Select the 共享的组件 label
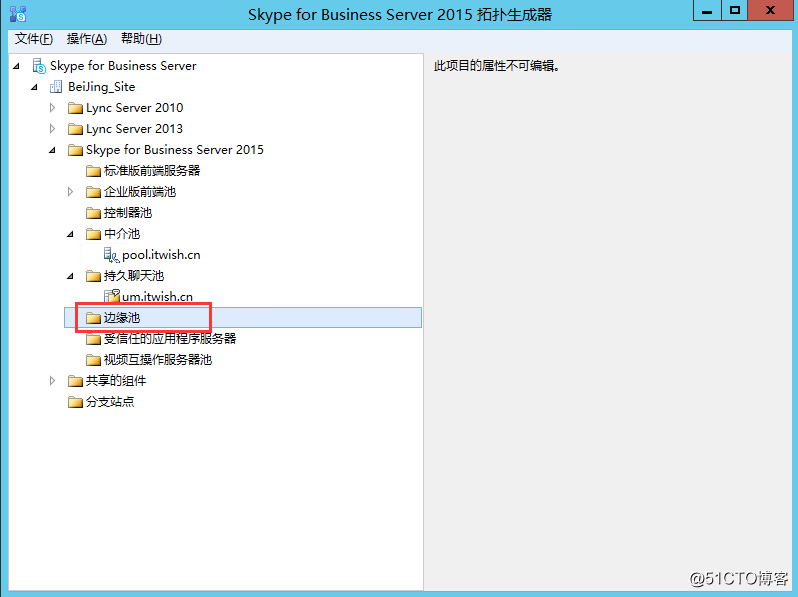The image size is (798, 597). pyautogui.click(x=116, y=381)
